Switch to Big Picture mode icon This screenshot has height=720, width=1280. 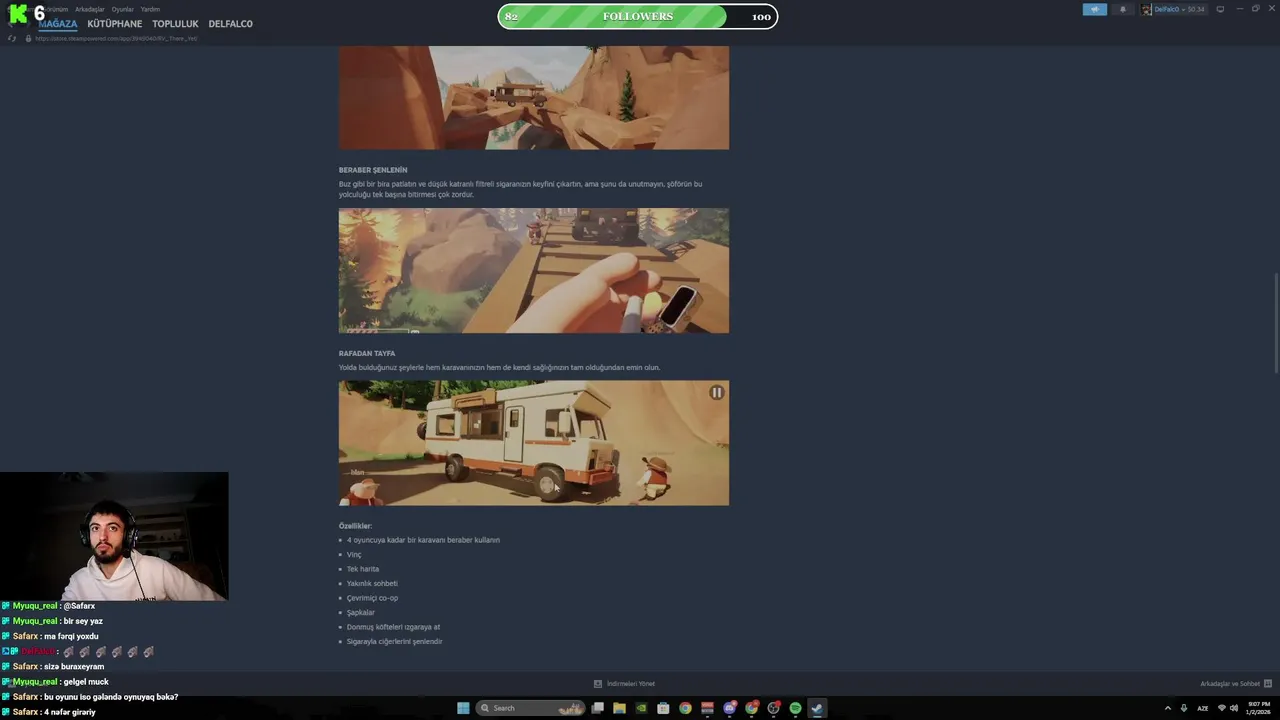pyautogui.click(x=1220, y=9)
